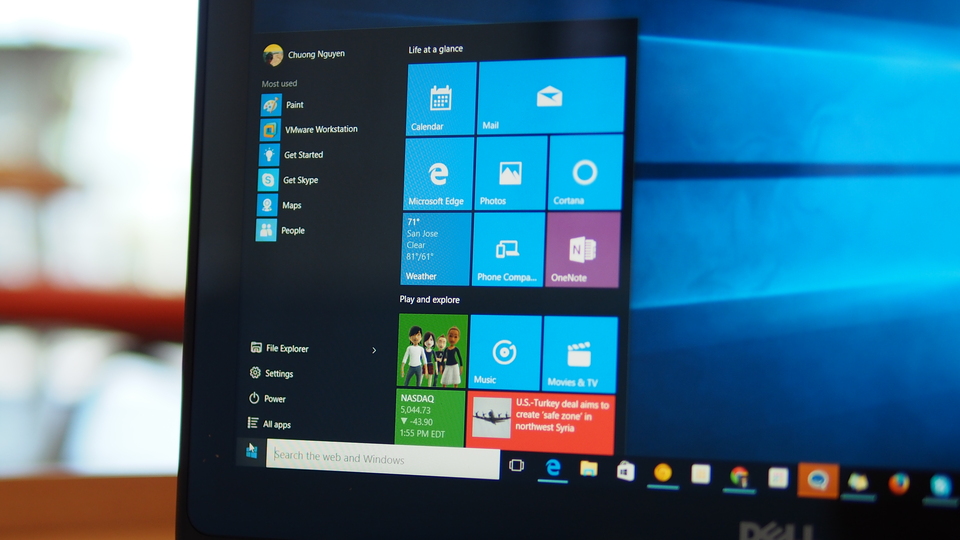This screenshot has height=540, width=960.
Task: Open the Photos tile
Action: pyautogui.click(x=511, y=173)
